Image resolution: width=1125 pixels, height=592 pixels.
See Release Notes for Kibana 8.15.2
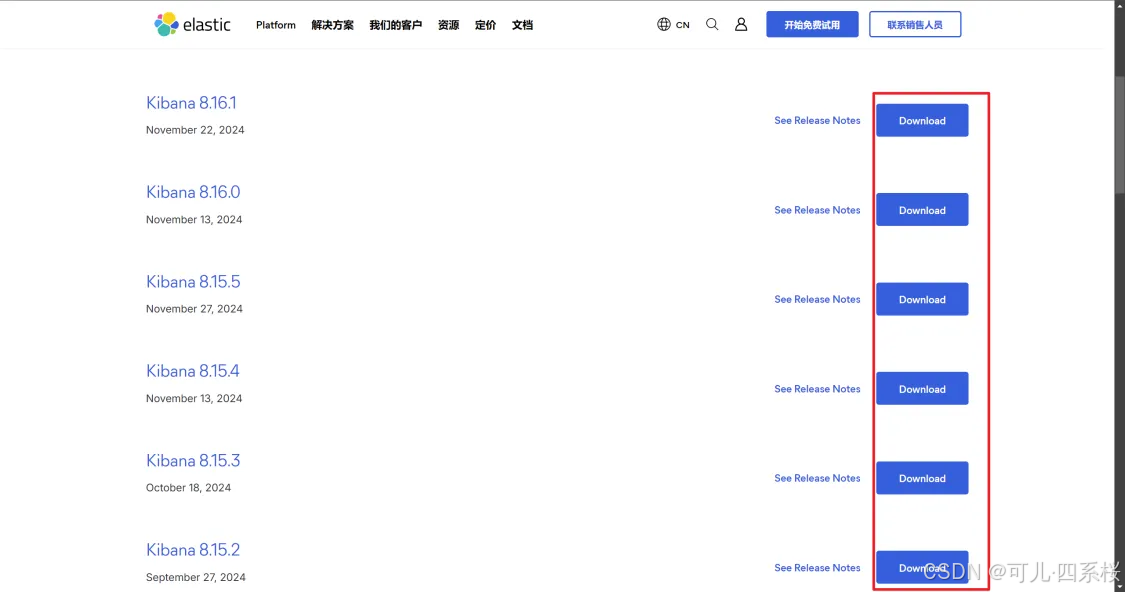817,567
